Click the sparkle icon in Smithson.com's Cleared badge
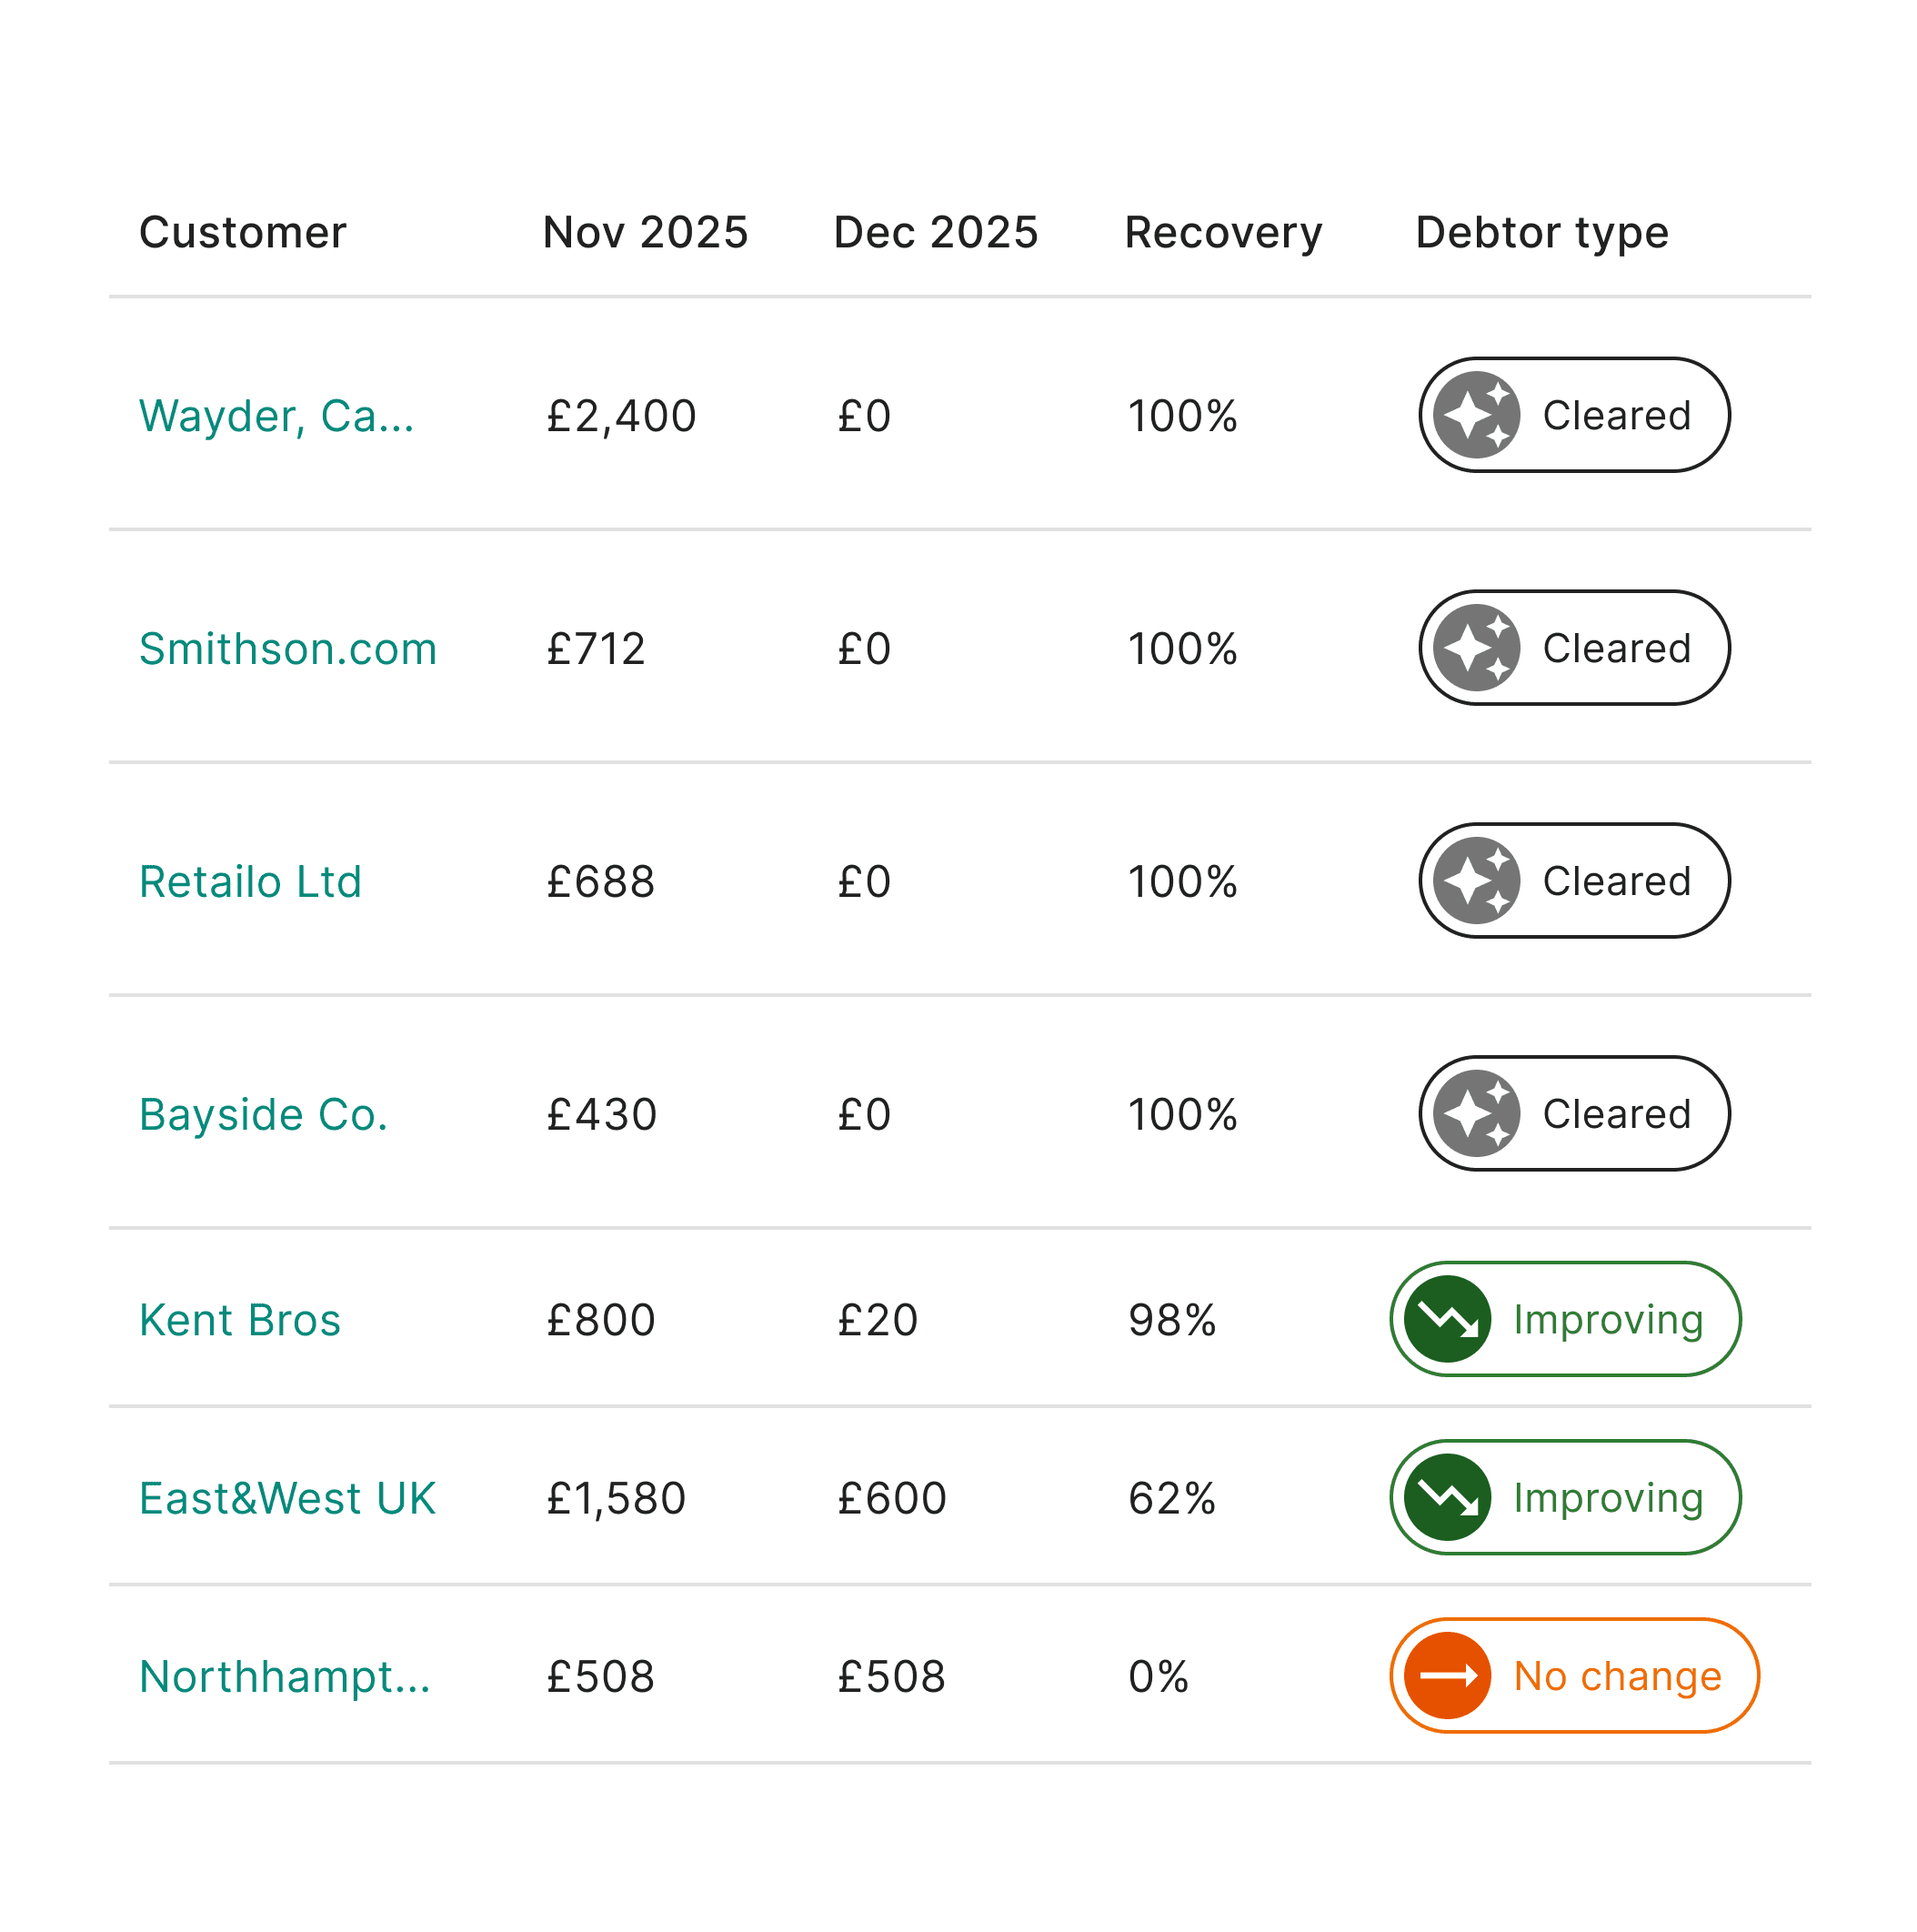1917x1932 pixels. [x=1476, y=648]
